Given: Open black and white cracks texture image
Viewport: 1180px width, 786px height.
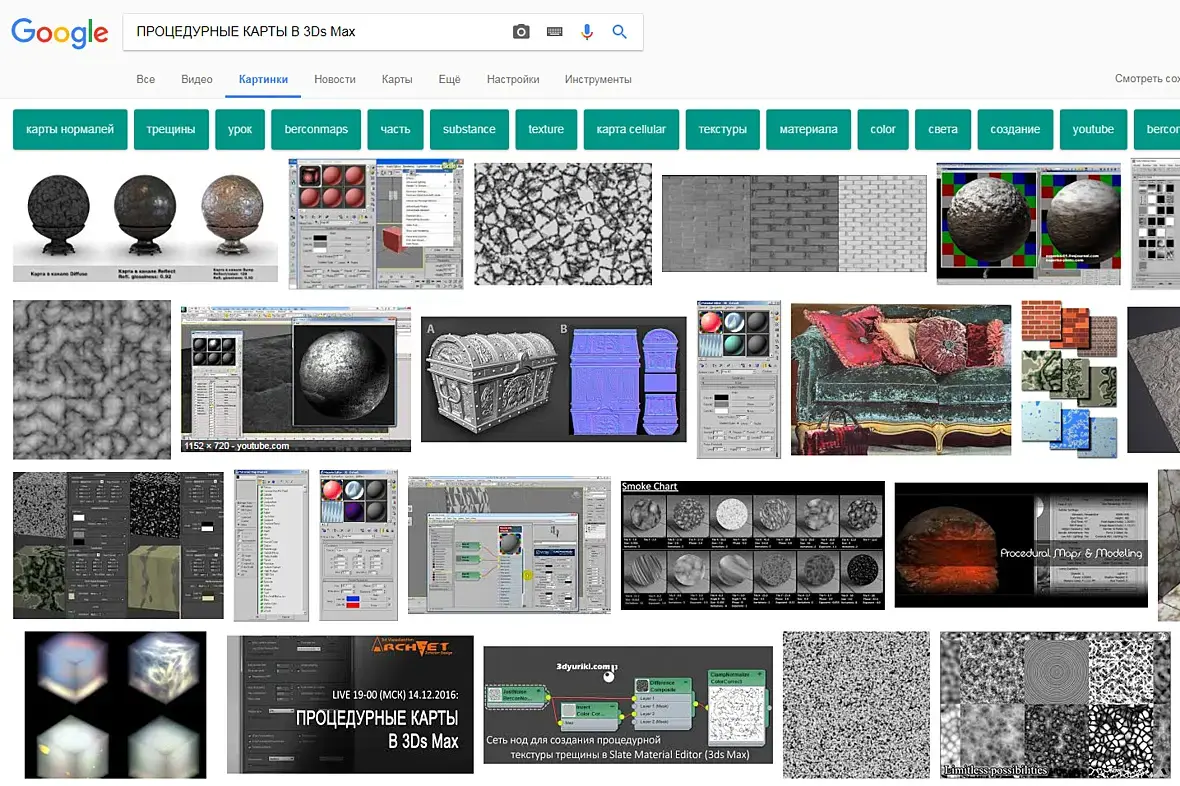Looking at the screenshot, I should [563, 224].
